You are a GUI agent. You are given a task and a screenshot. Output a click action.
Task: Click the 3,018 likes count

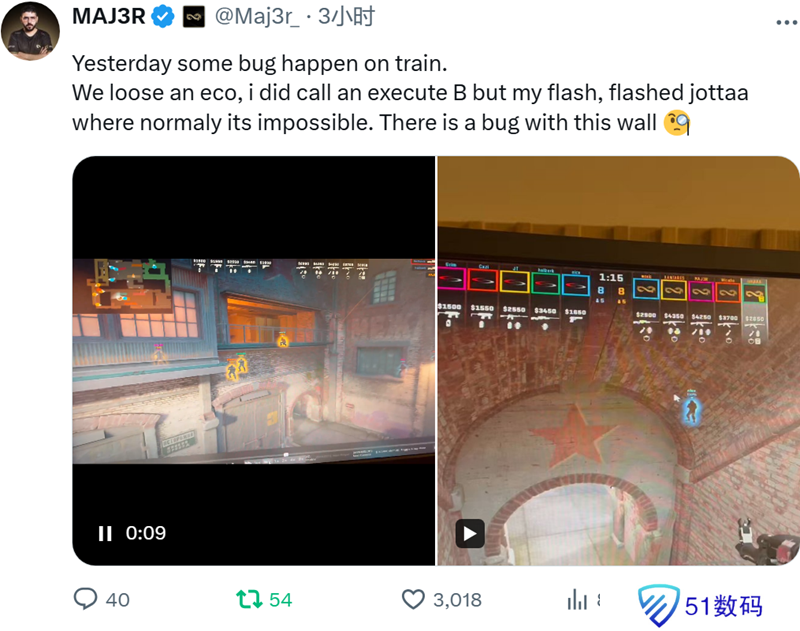click(457, 600)
